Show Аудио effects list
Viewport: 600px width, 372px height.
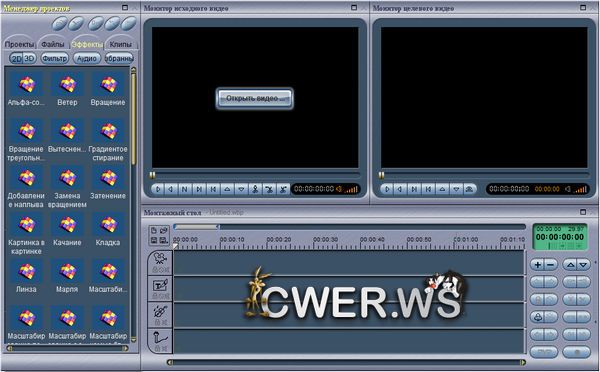pos(87,59)
